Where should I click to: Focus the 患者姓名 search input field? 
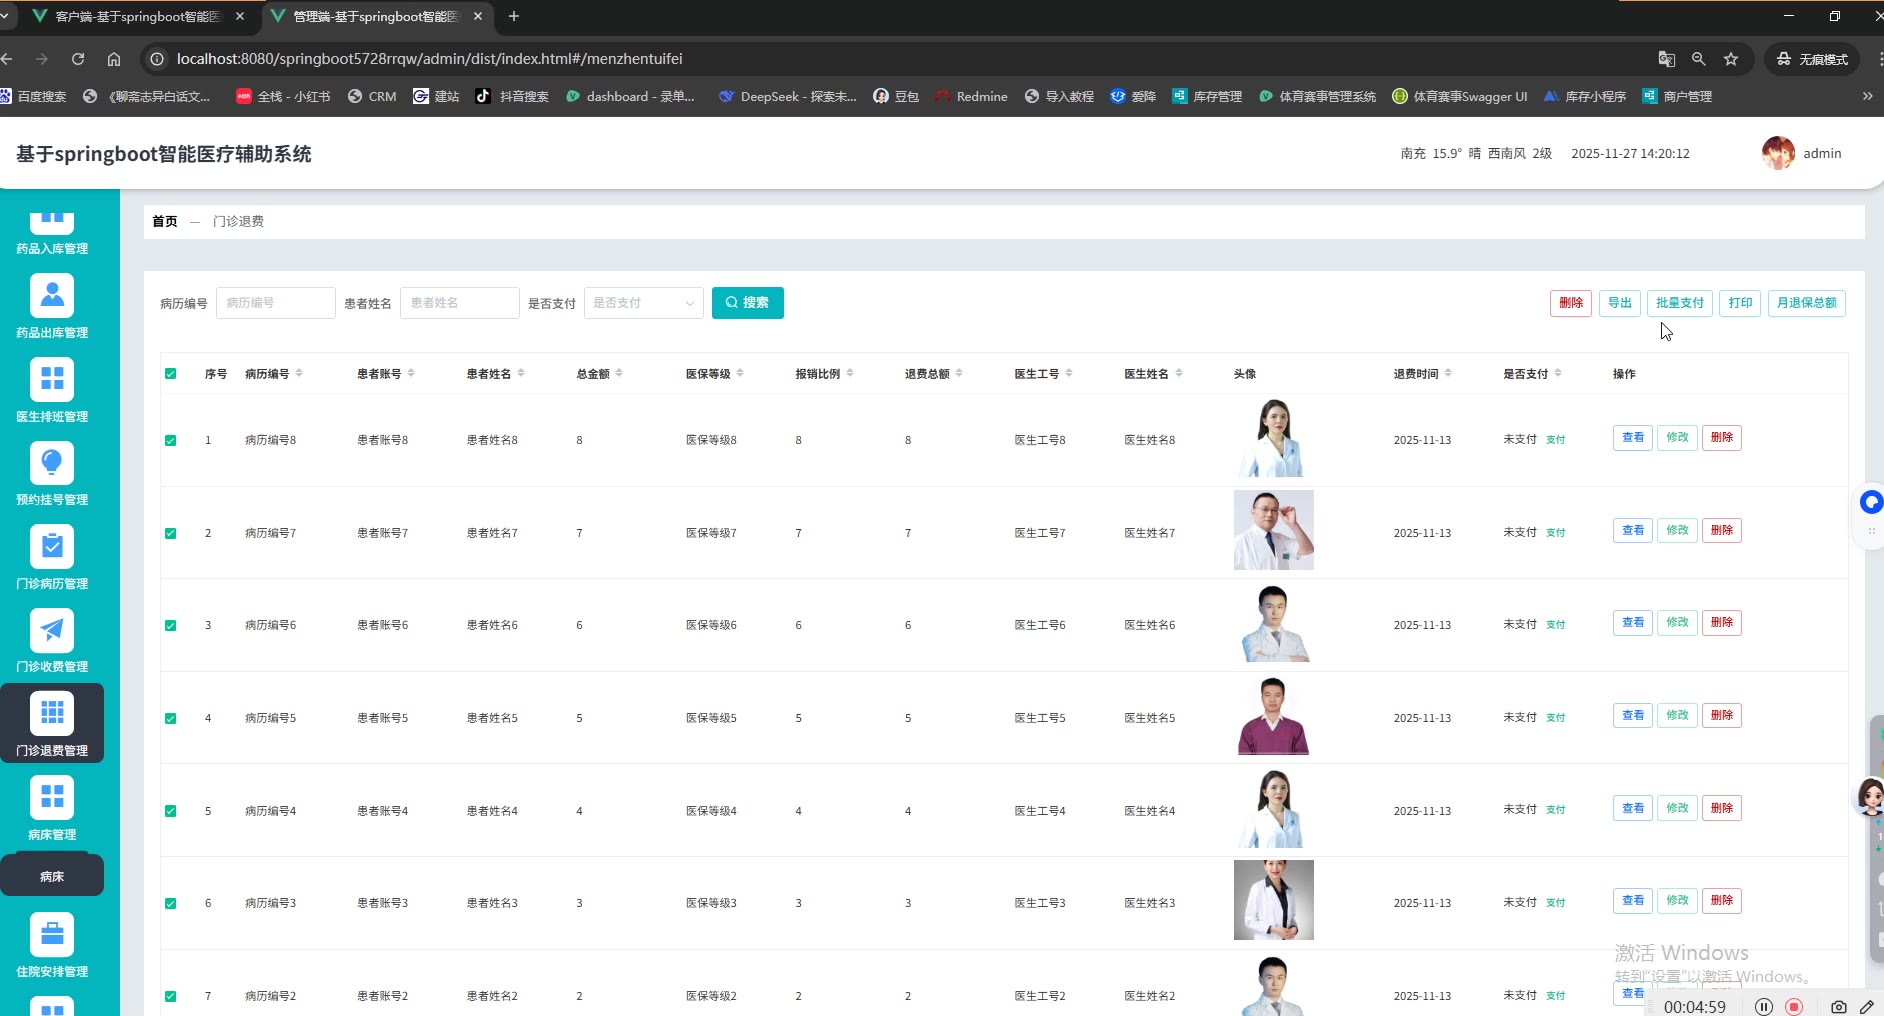coord(460,303)
